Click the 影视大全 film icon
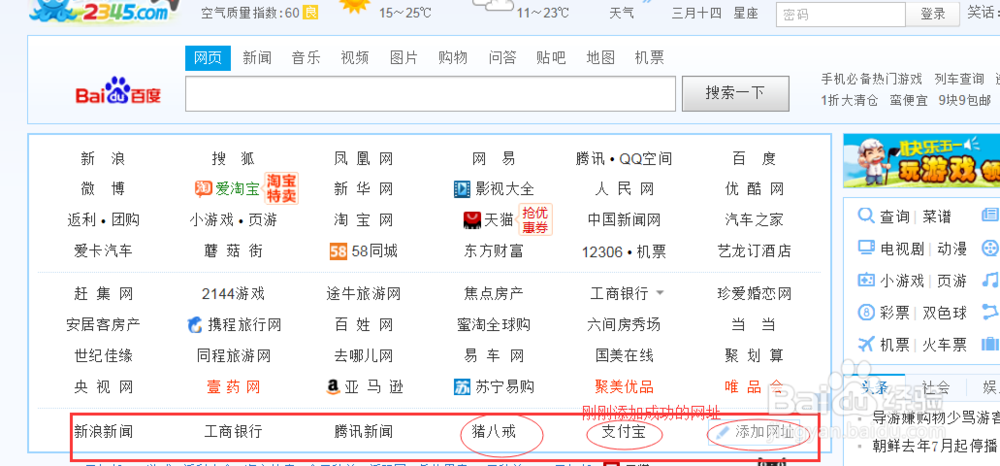Image resolution: width=1000 pixels, height=466 pixels. pyautogui.click(x=462, y=189)
